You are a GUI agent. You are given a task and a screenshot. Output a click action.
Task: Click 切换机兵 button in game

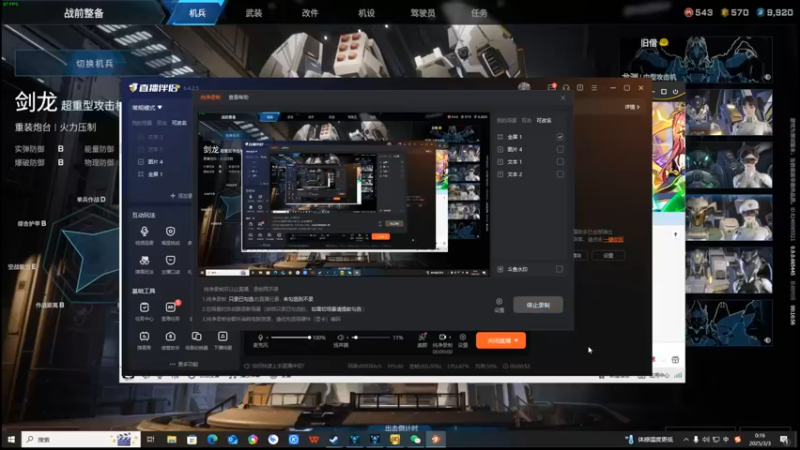pos(94,64)
